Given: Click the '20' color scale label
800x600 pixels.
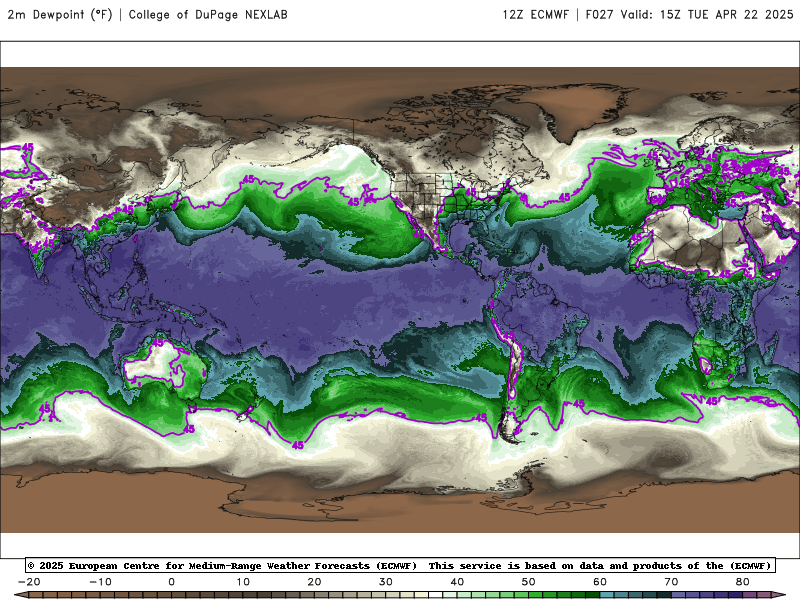Looking at the screenshot, I should (x=314, y=582).
